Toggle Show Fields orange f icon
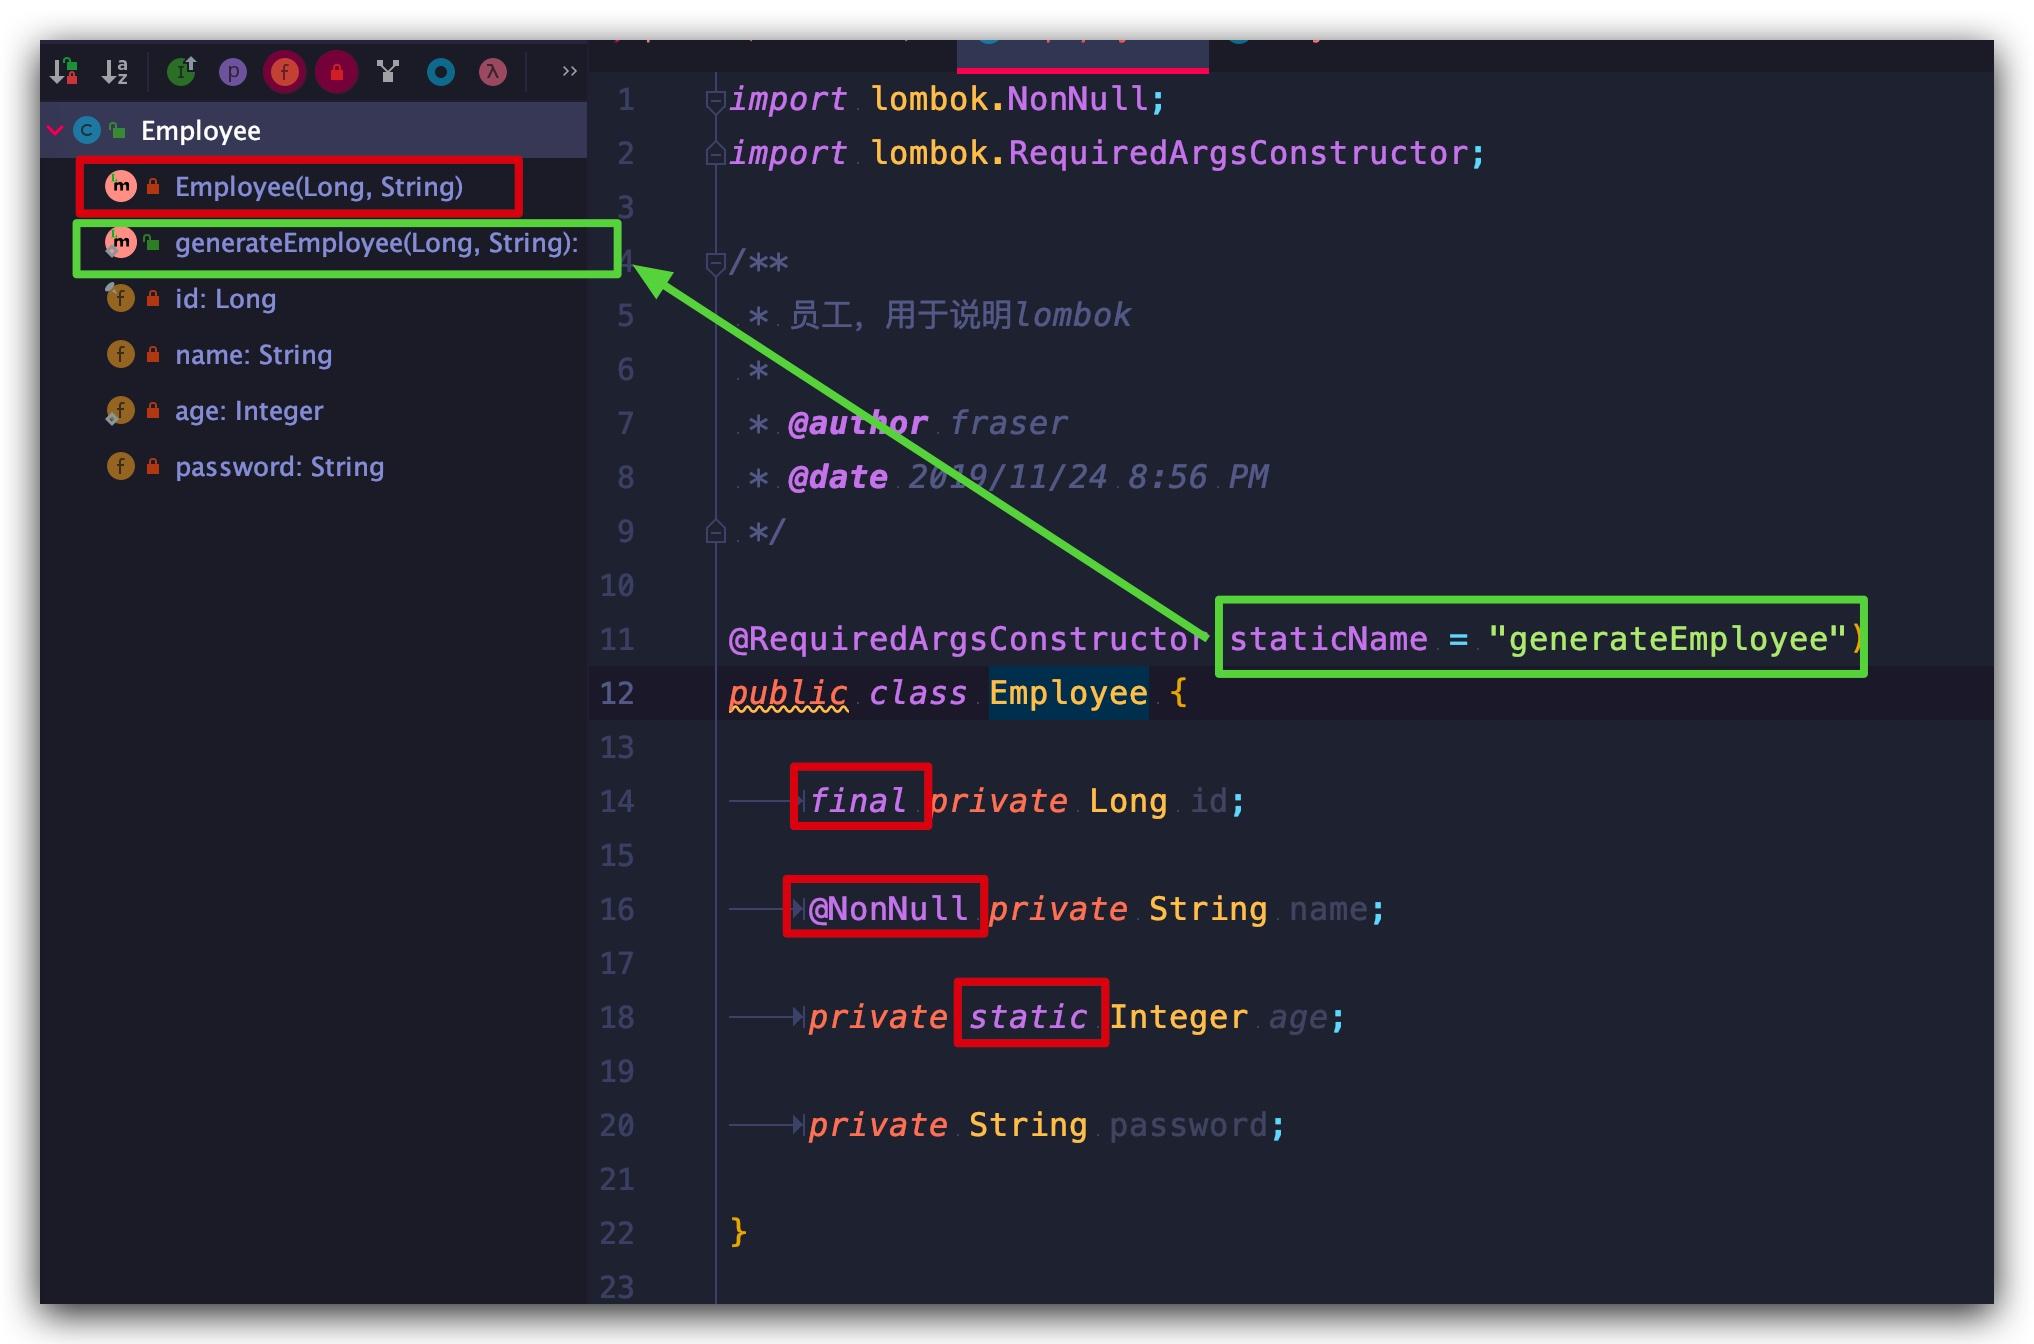This screenshot has height=1344, width=2034. point(285,72)
